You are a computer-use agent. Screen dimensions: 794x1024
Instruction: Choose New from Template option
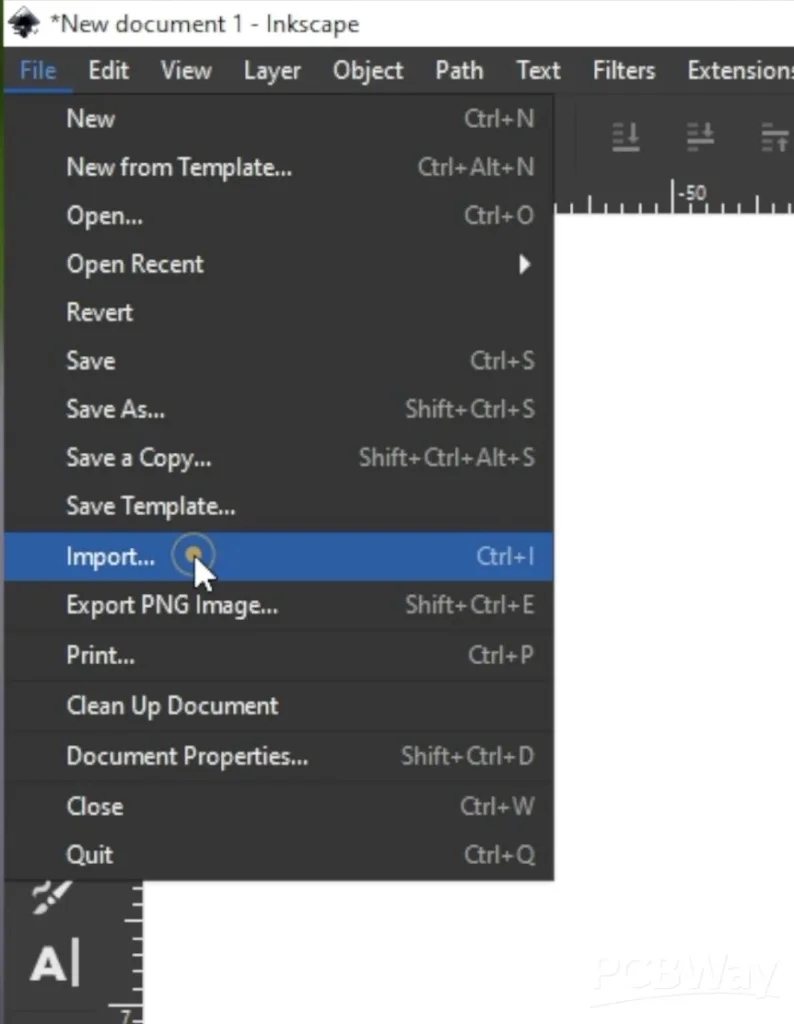179,167
